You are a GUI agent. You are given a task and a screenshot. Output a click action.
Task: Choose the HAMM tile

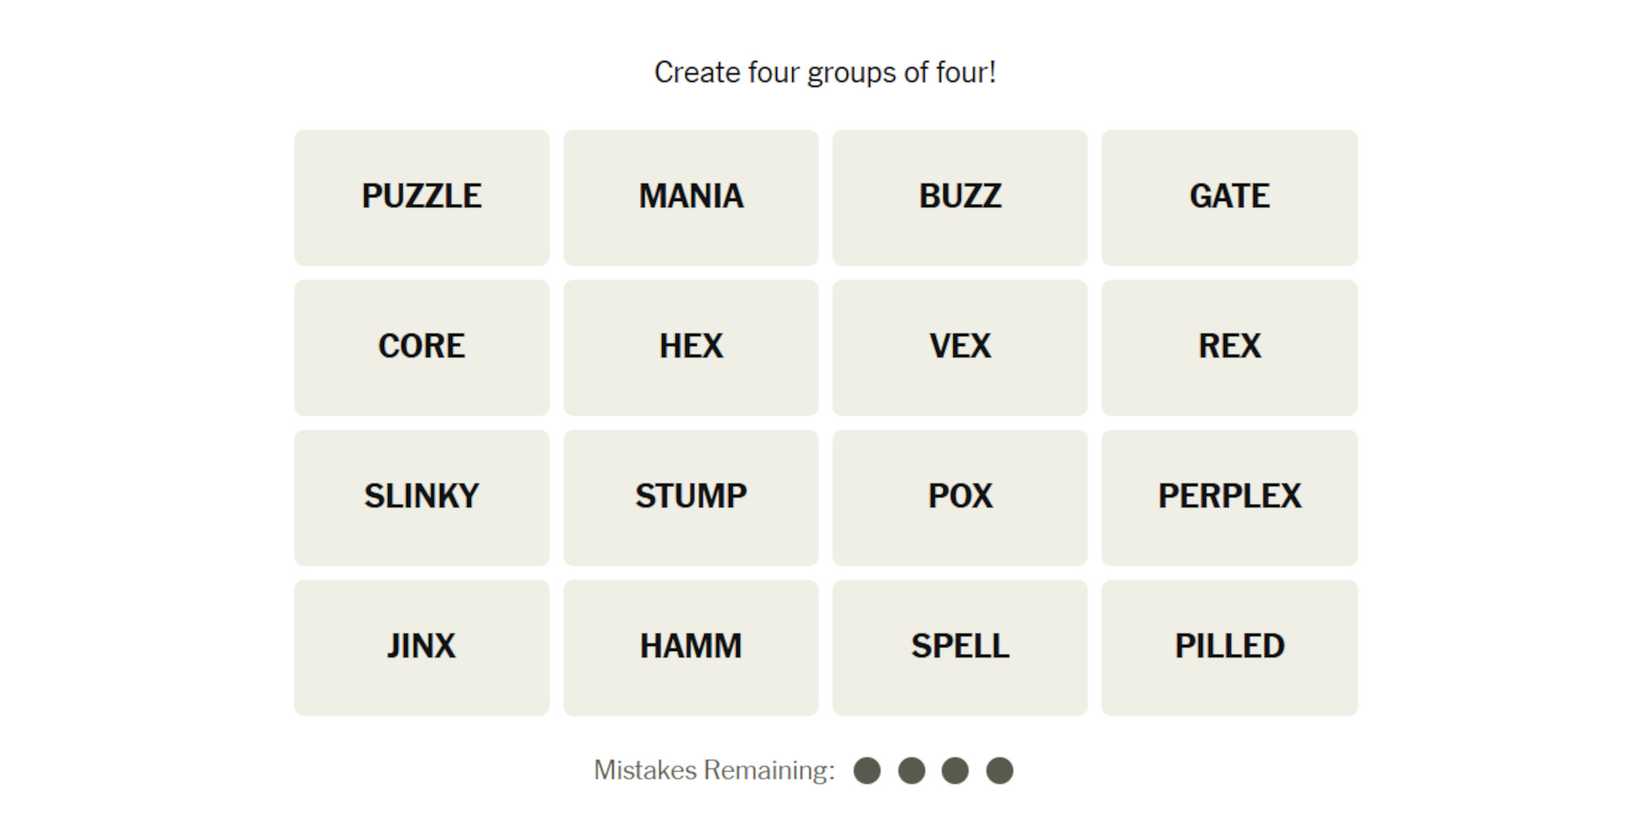[690, 647]
